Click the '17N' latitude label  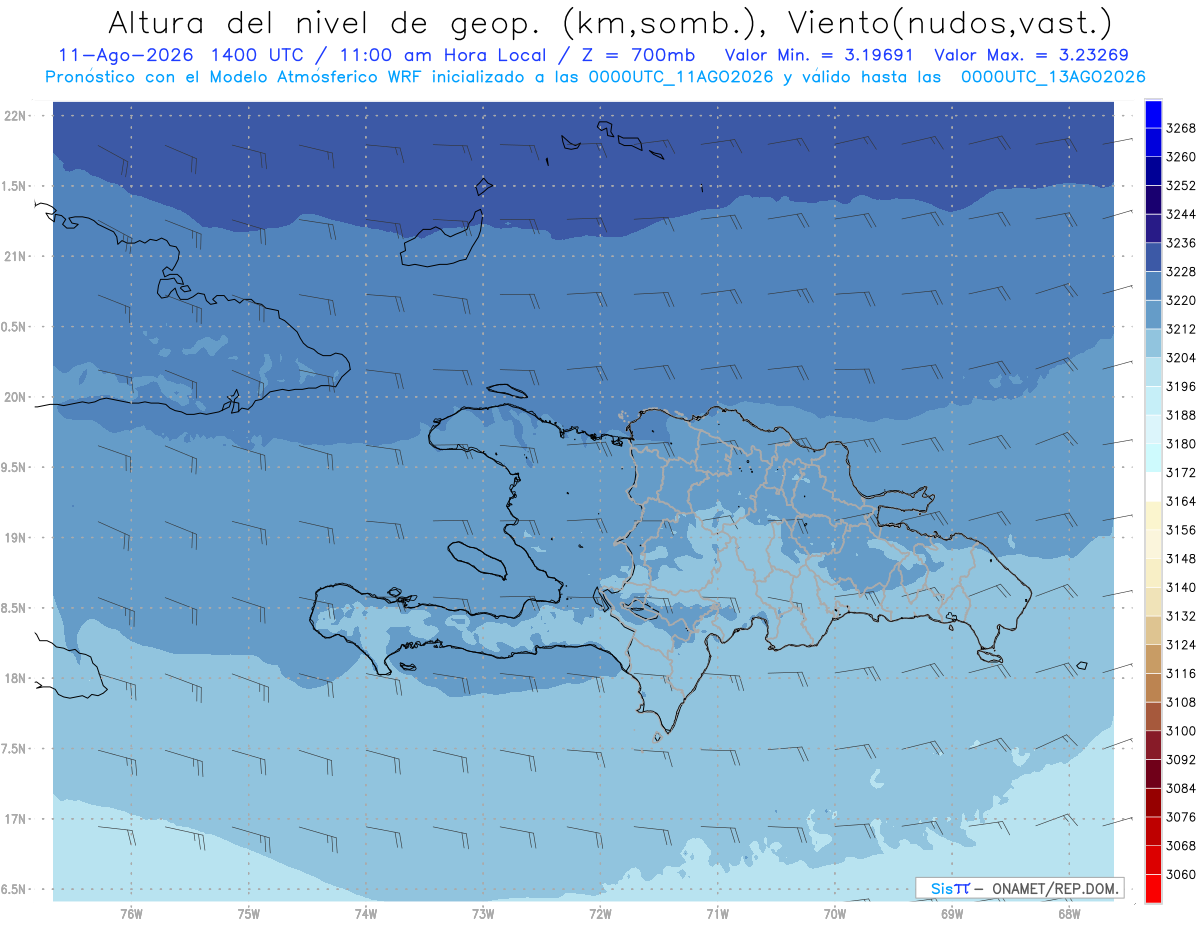(16, 819)
